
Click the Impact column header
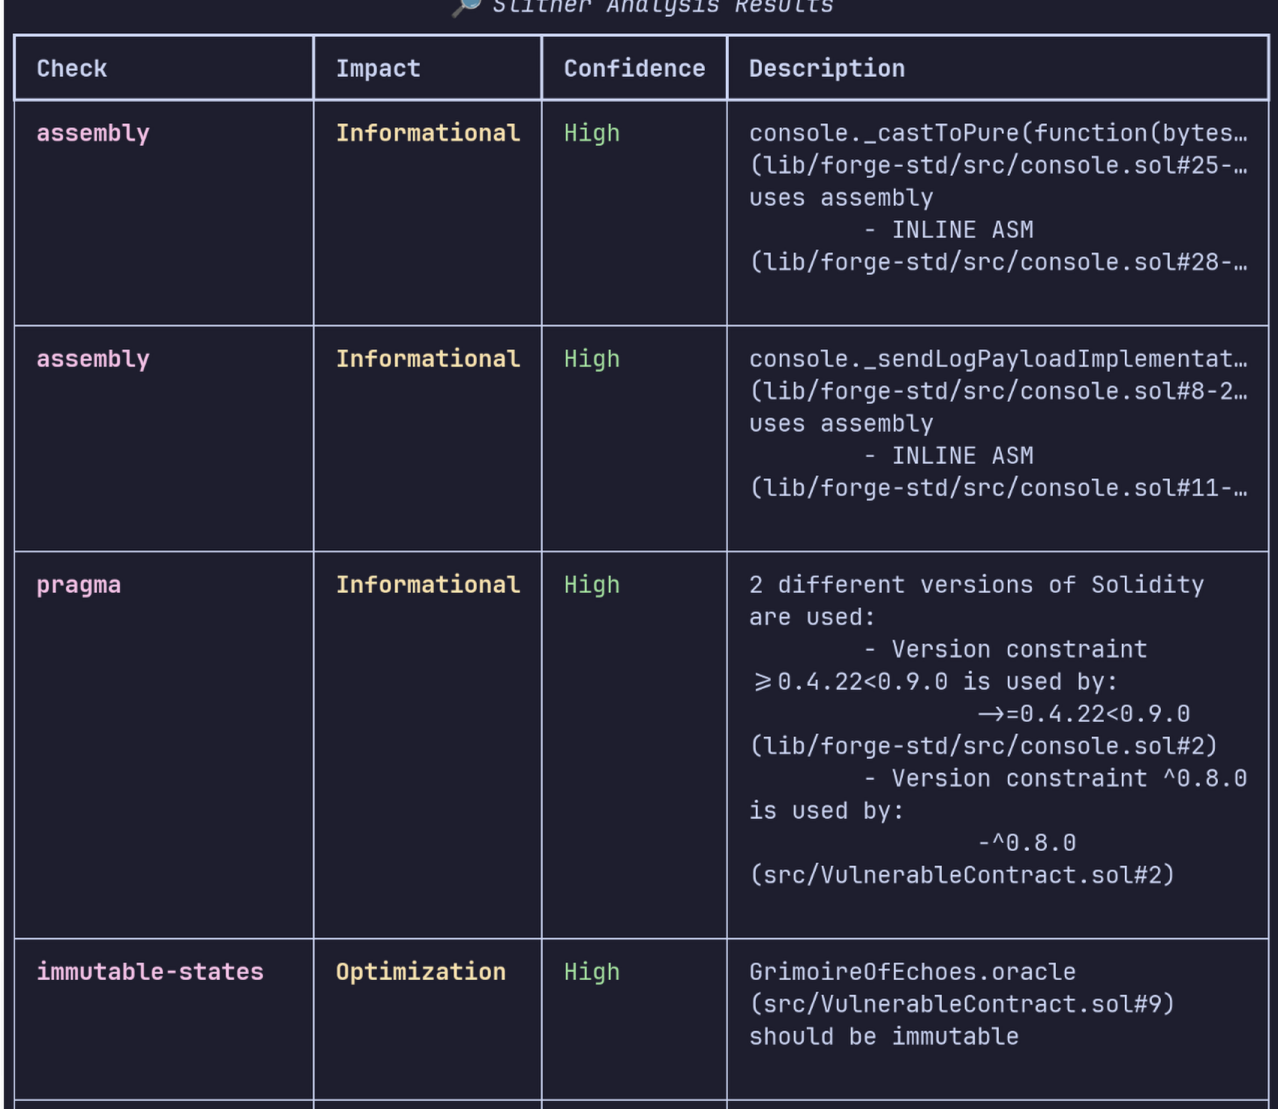pos(378,69)
